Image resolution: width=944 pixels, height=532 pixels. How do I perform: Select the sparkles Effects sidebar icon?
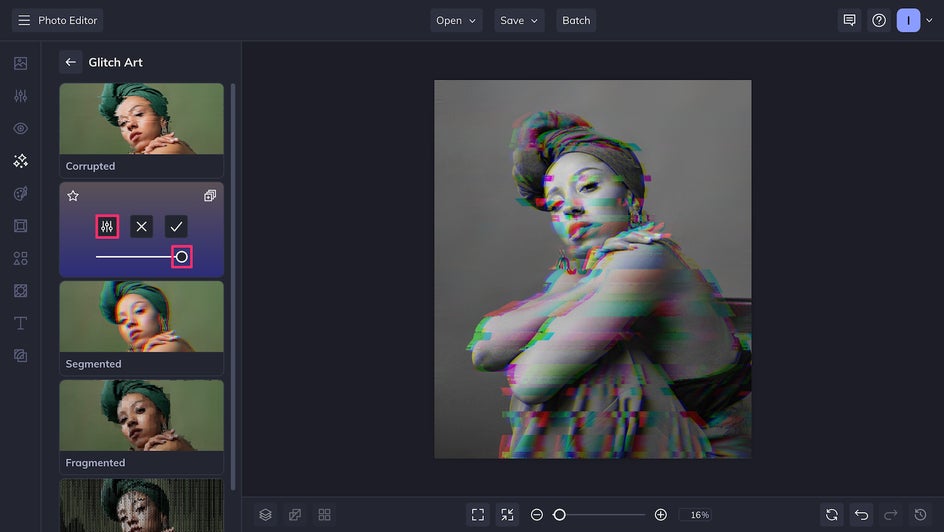pos(20,161)
